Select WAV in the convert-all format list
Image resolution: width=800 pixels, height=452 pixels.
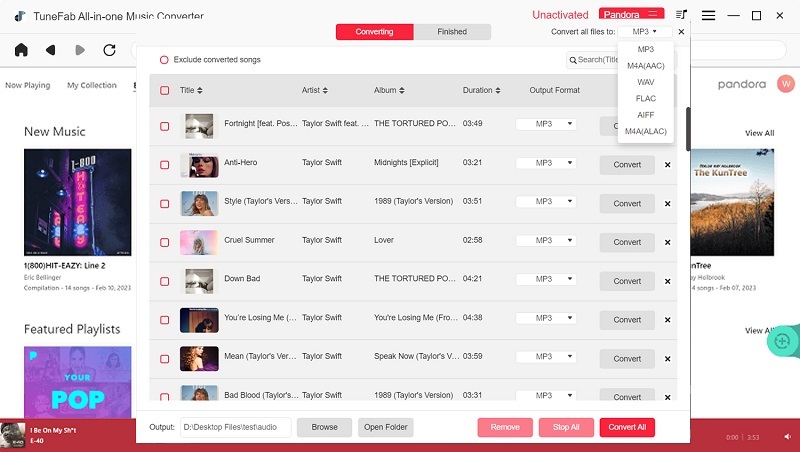(645, 82)
